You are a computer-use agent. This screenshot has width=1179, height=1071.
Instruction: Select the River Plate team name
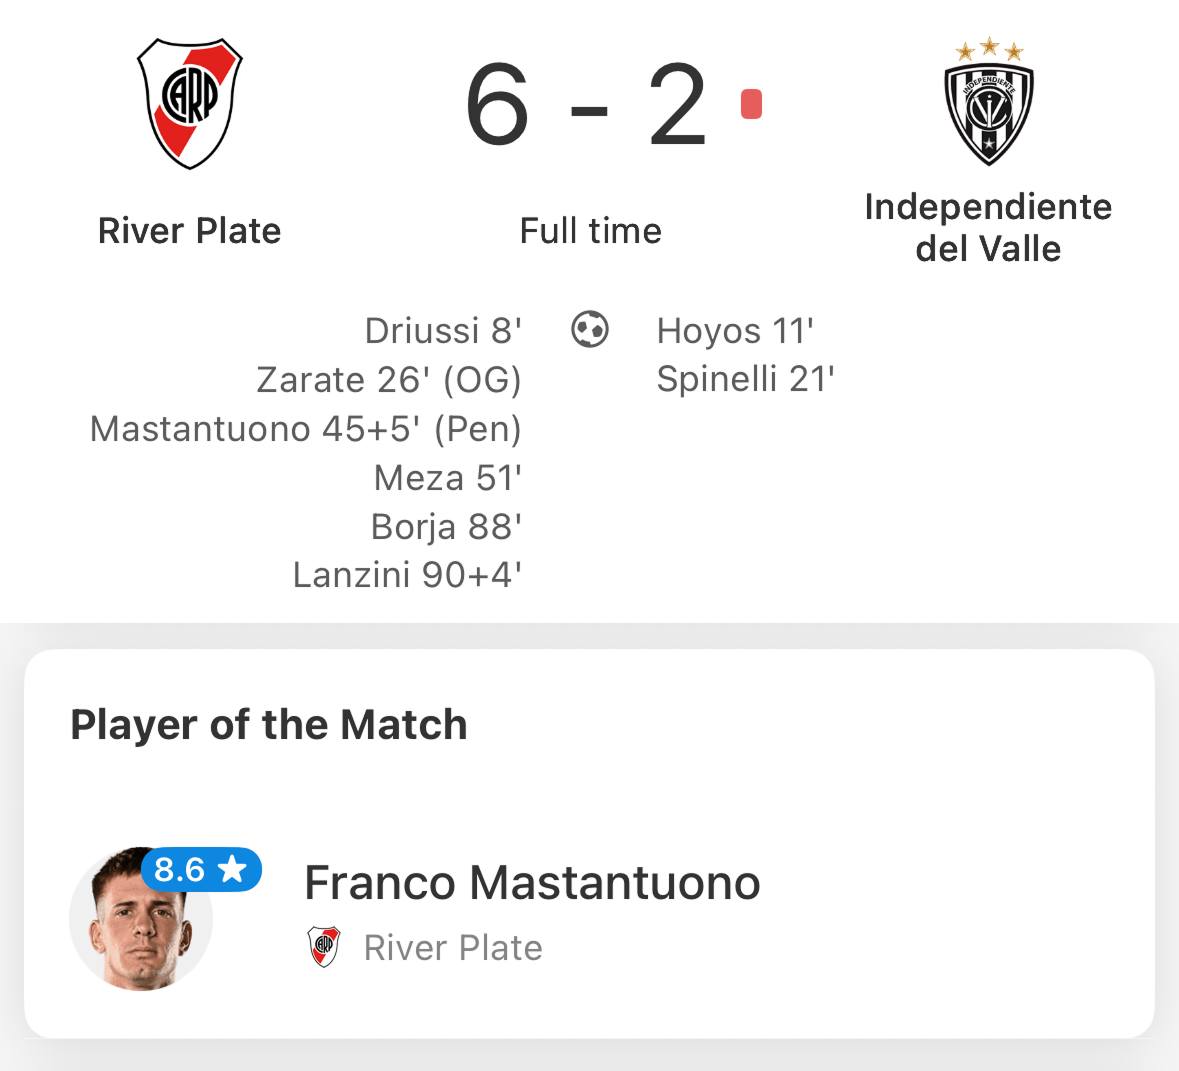189,231
